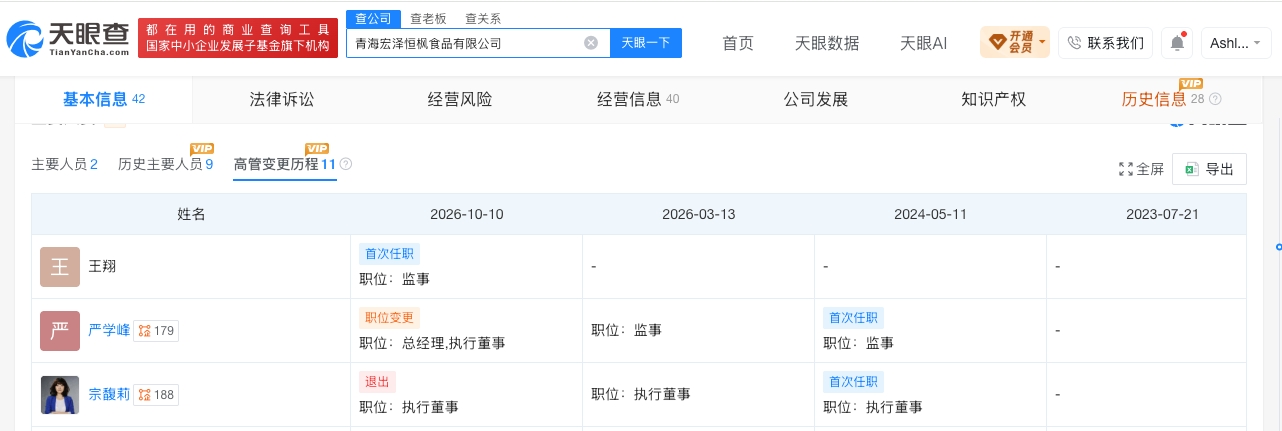1282x431 pixels.
Task: Click the help icon next to 高管变更历程
Action: [346, 164]
